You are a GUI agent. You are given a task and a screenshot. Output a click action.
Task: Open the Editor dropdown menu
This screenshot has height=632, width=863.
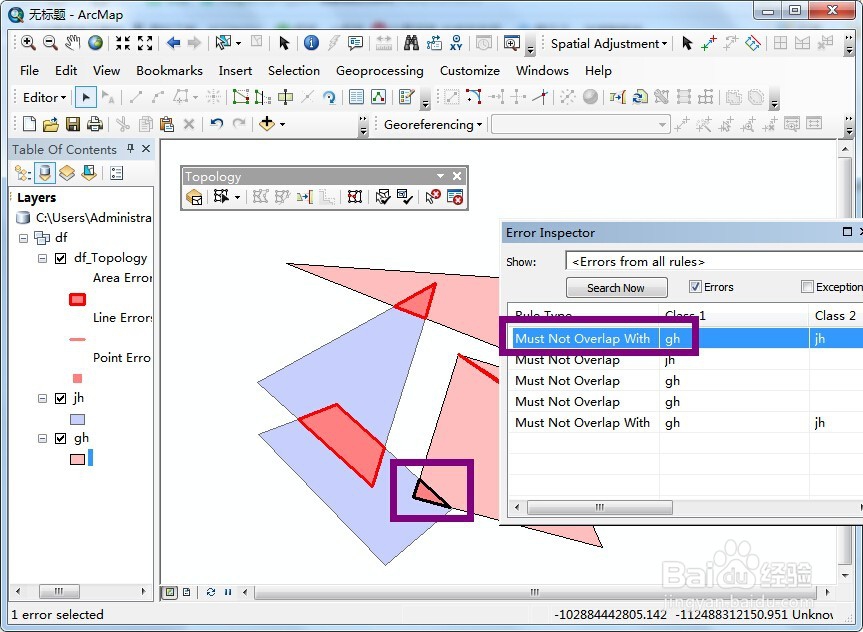click(44, 97)
